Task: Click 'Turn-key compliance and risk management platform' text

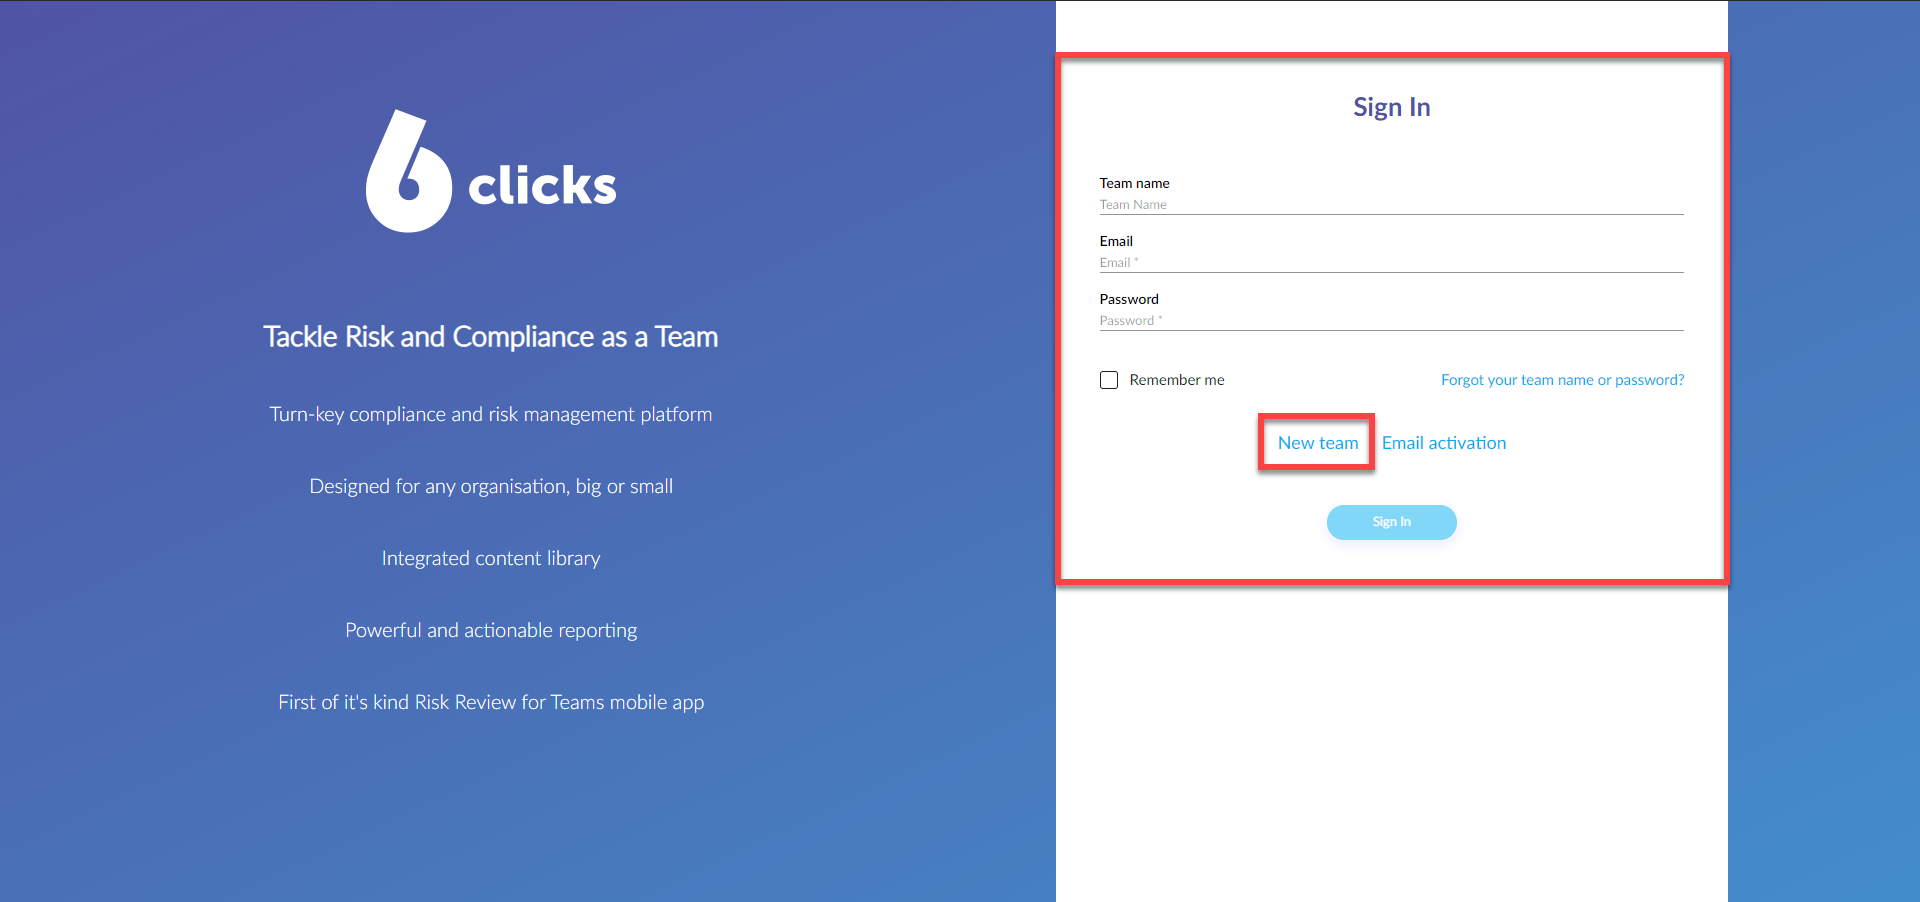Action: [491, 414]
